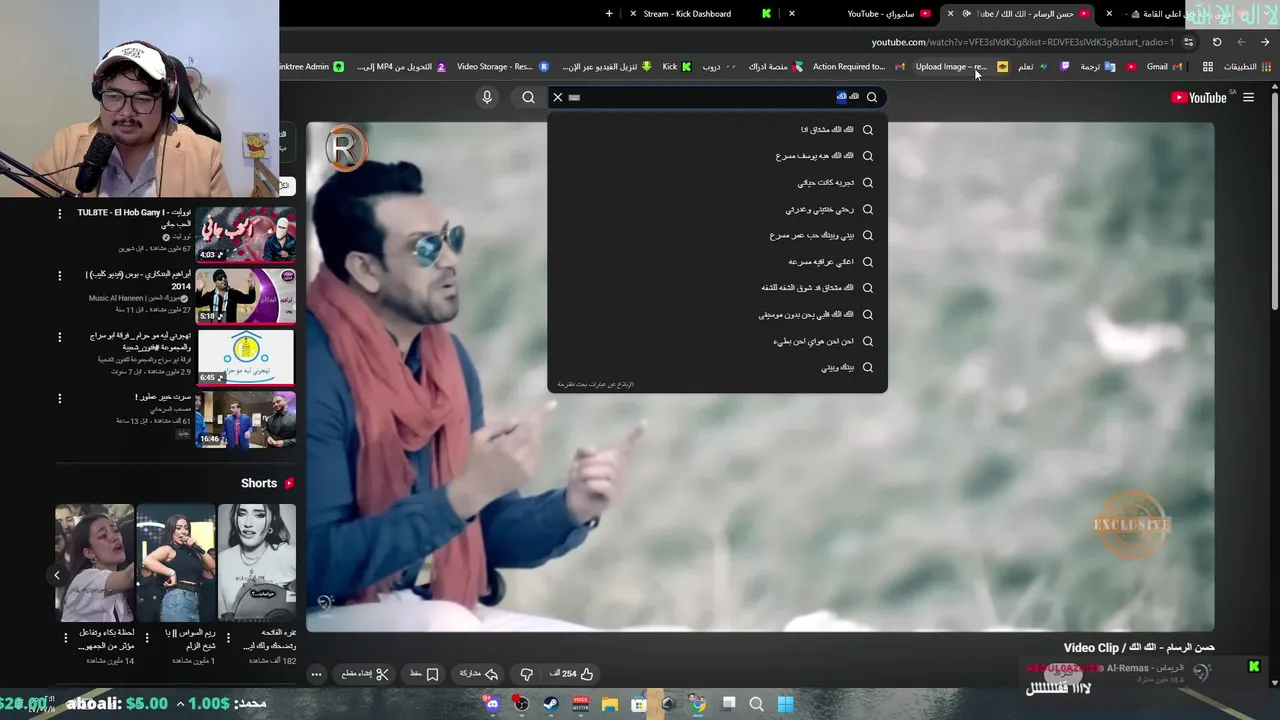Open Windows Start menu in taskbar
The width and height of the screenshot is (1280, 720).
[x=786, y=704]
